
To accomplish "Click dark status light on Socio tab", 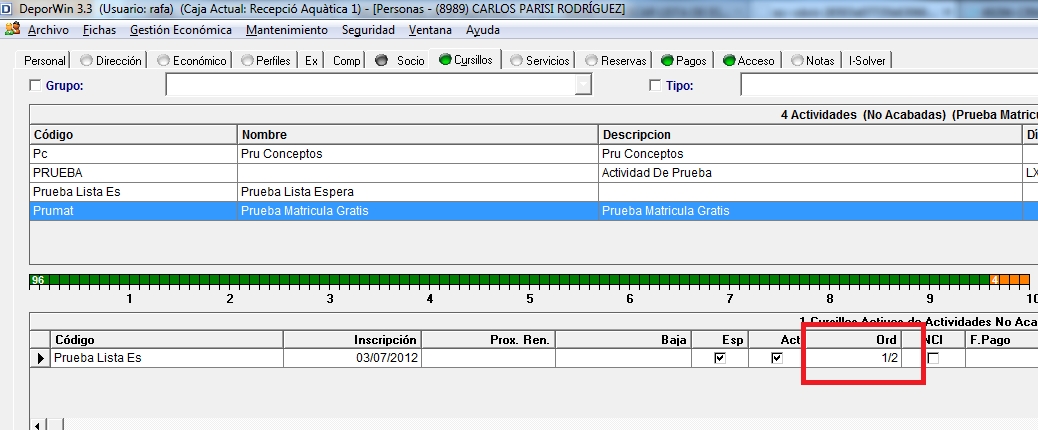I will tap(381, 60).
